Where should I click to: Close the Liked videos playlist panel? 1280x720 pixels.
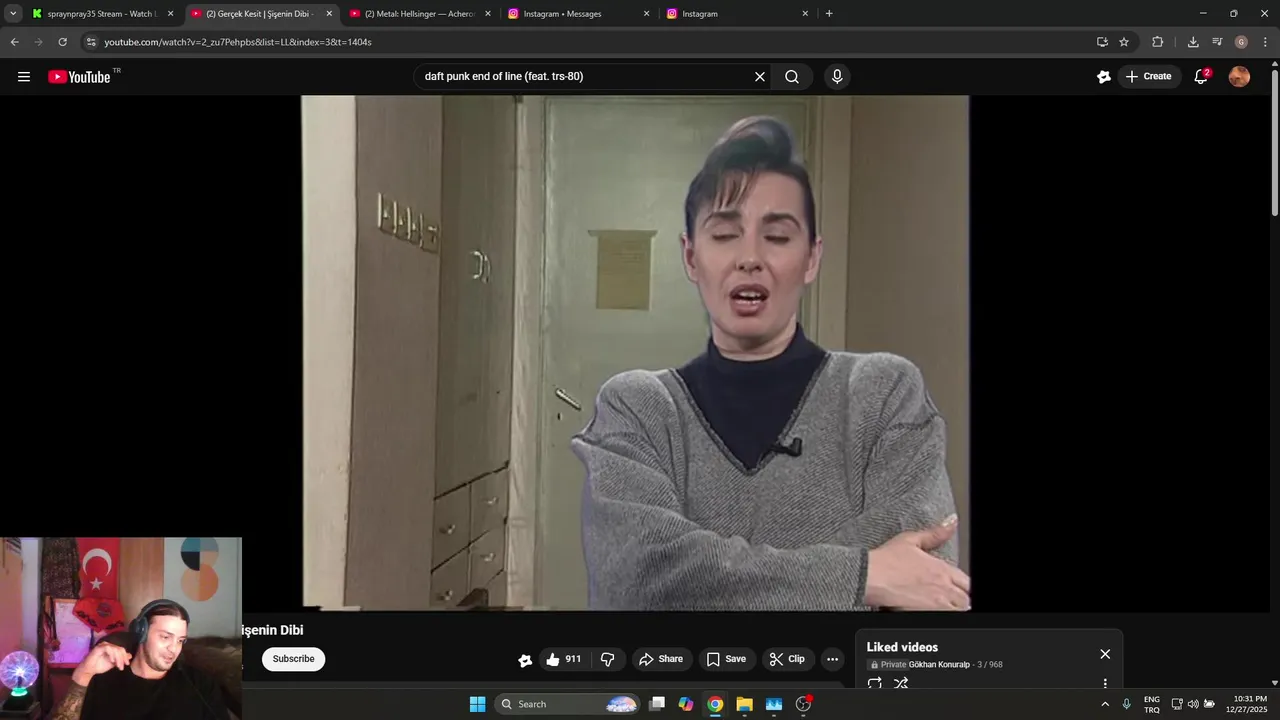[x=1105, y=654]
